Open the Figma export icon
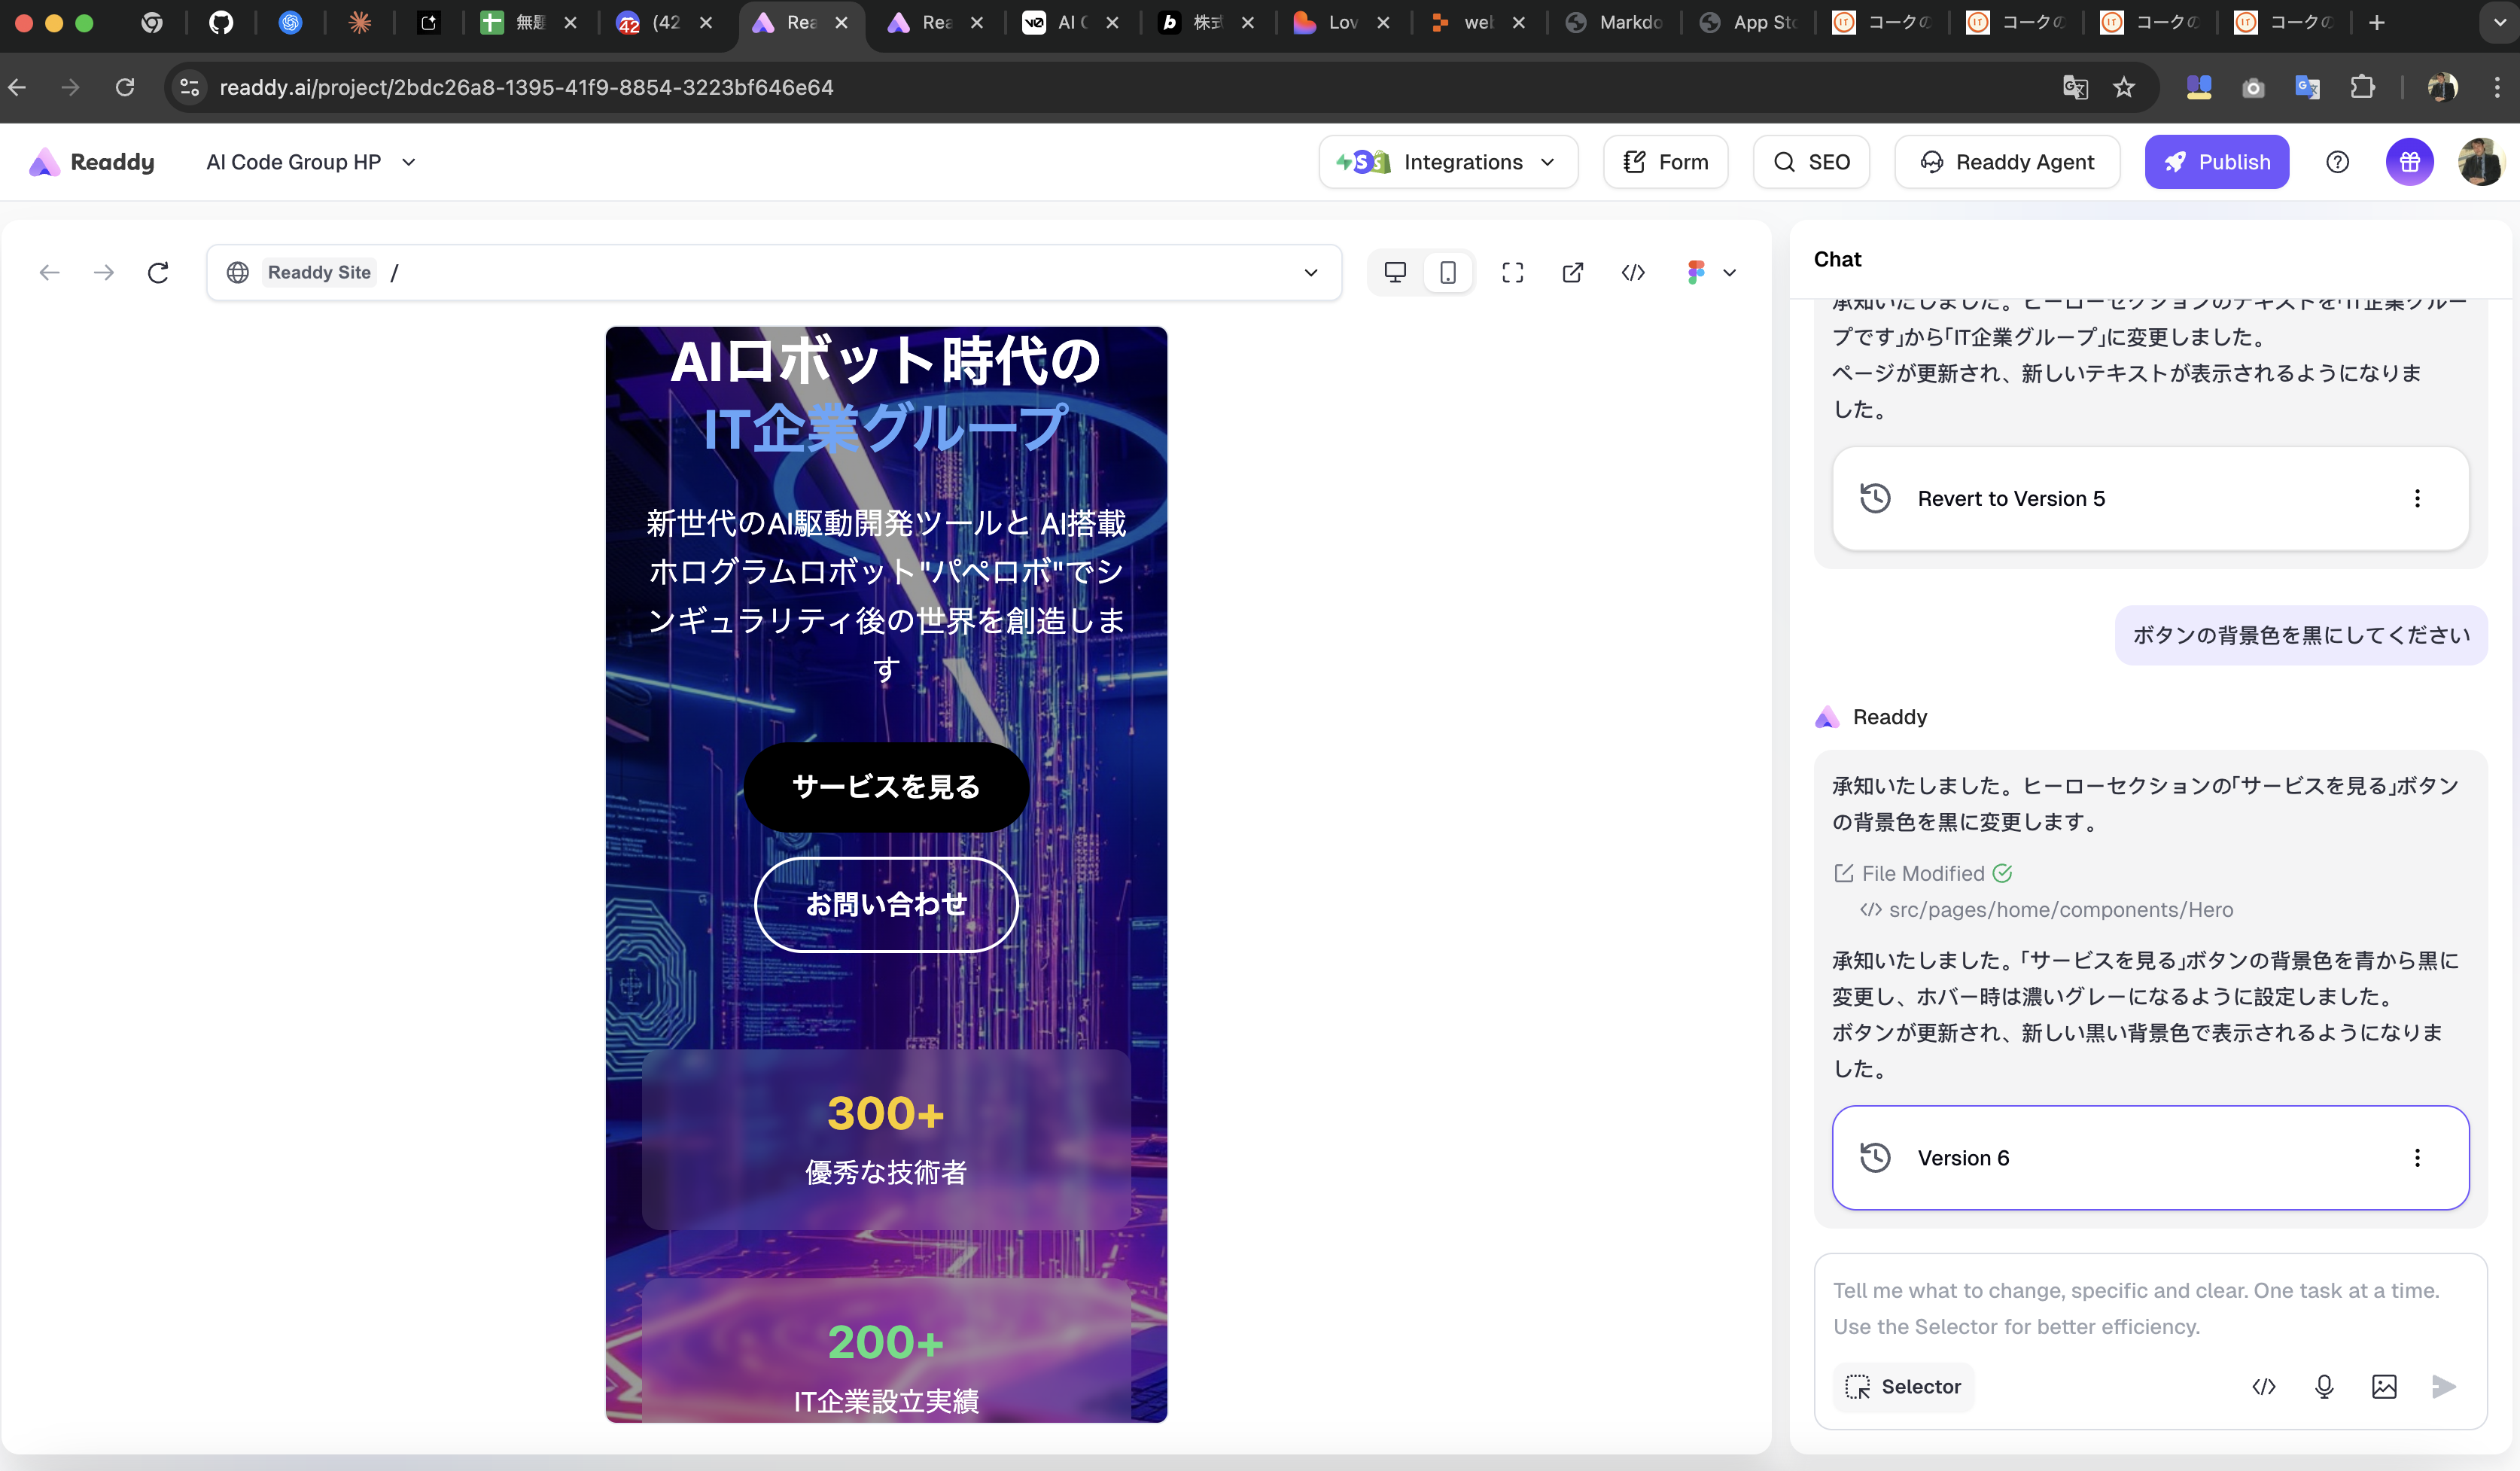This screenshot has height=1471, width=2520. coord(1696,272)
